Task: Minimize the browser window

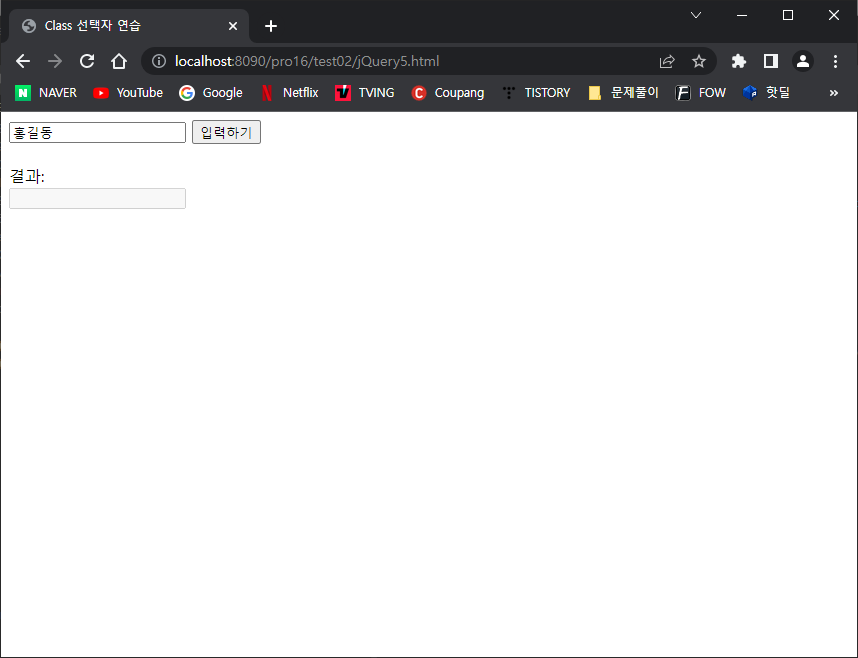Action: click(x=742, y=15)
